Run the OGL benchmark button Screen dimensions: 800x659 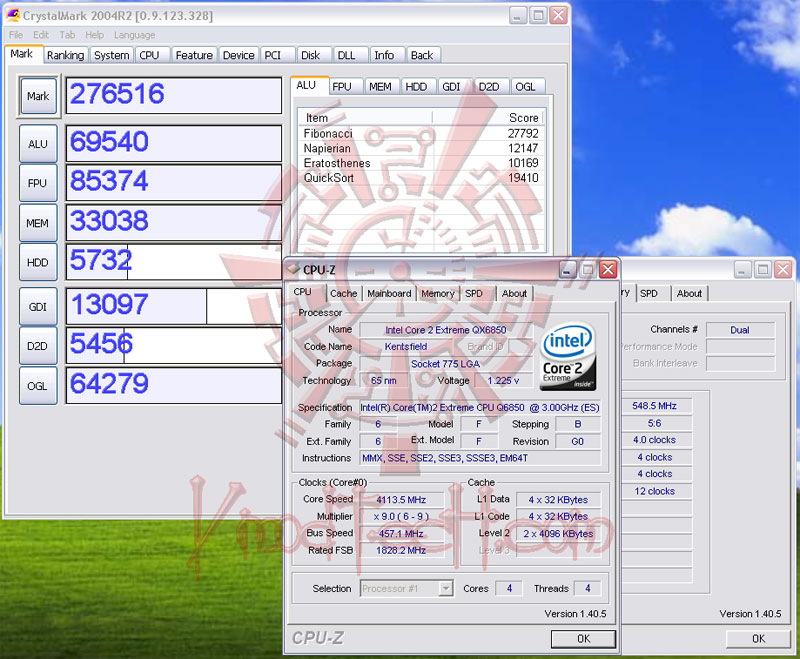tap(38, 386)
